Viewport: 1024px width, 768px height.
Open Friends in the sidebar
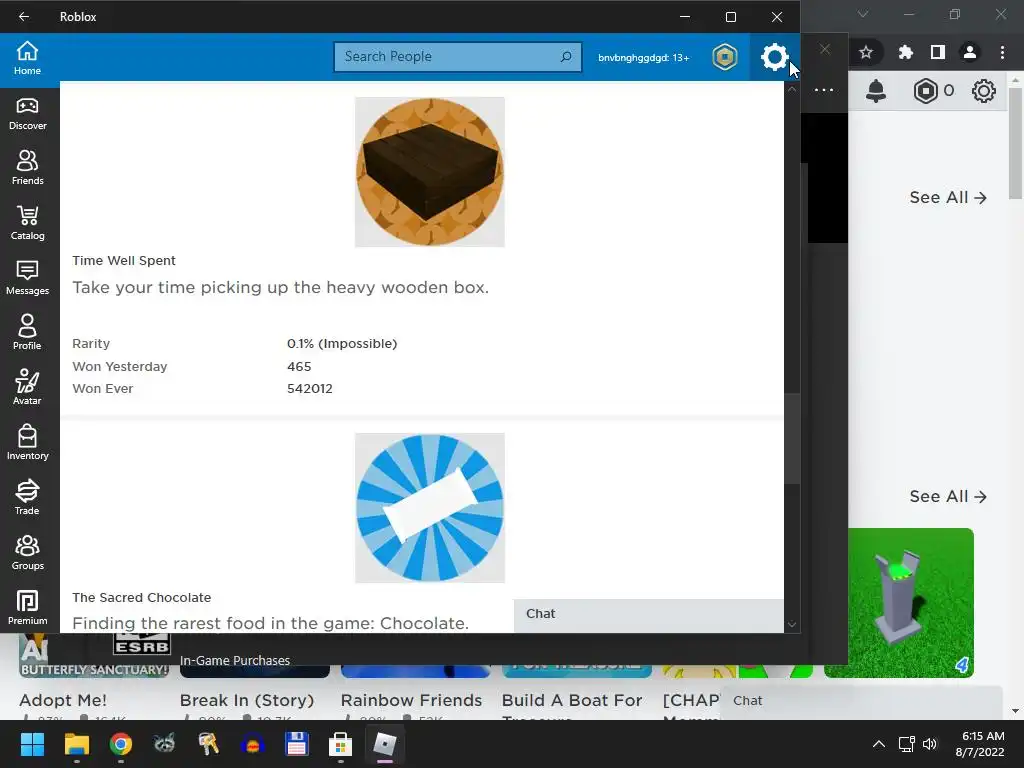[27, 168]
